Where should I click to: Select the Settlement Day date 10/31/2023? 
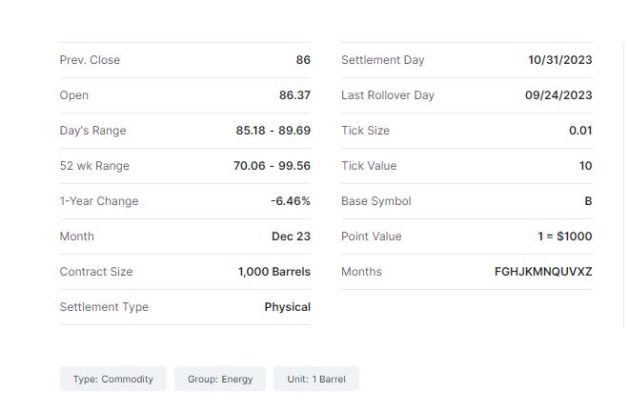click(560, 60)
